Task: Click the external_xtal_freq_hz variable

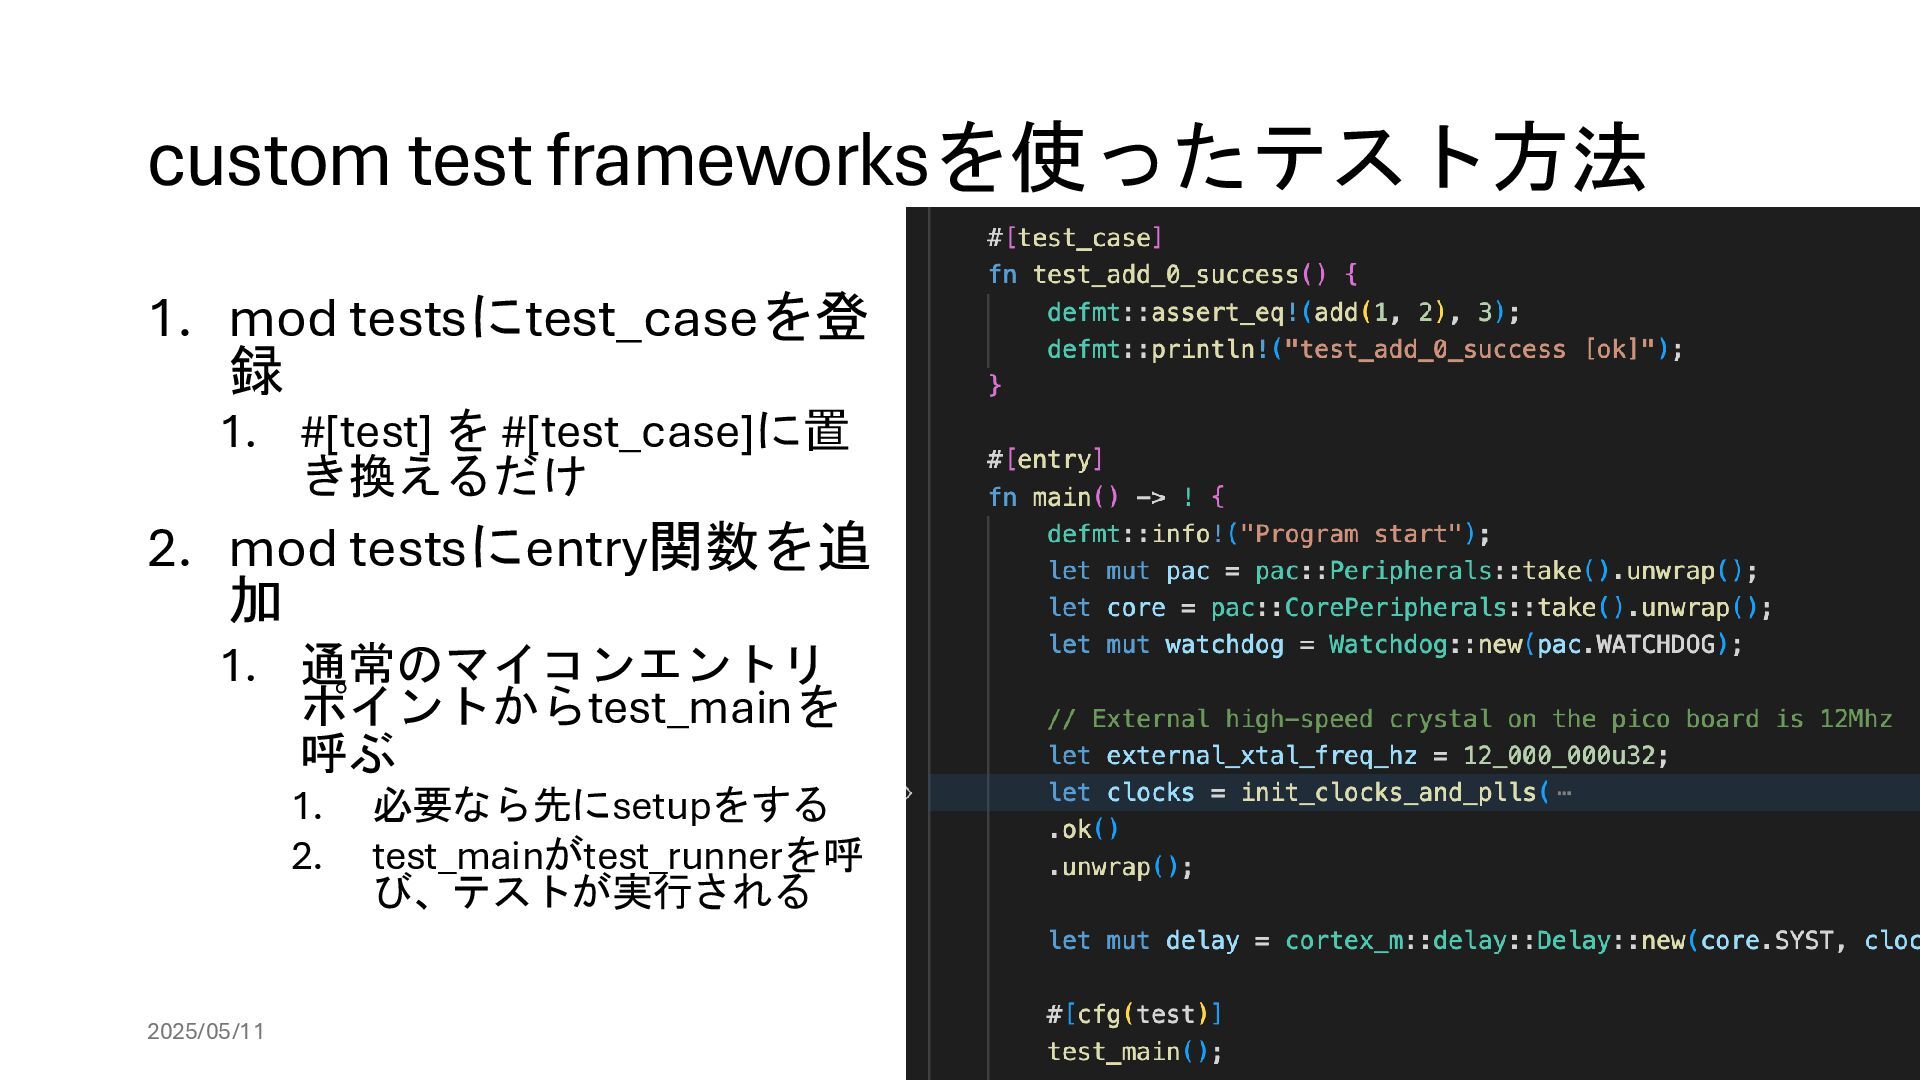Action: click(1261, 756)
